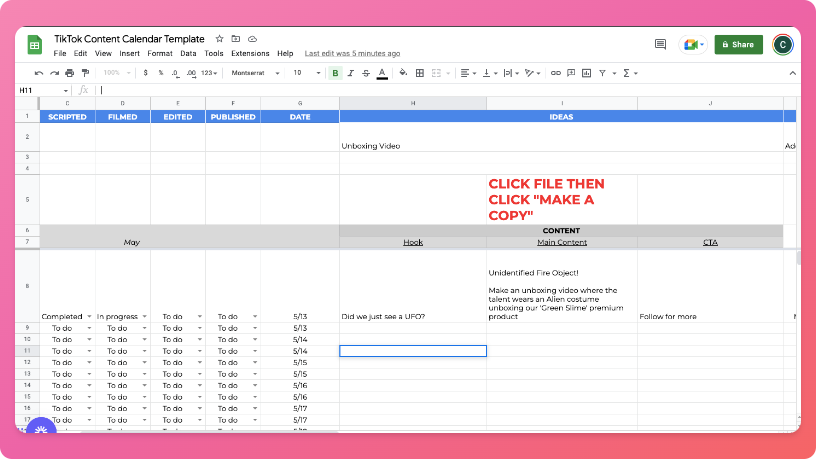Click the merge cells icon
816x459 pixels.
tap(436, 73)
